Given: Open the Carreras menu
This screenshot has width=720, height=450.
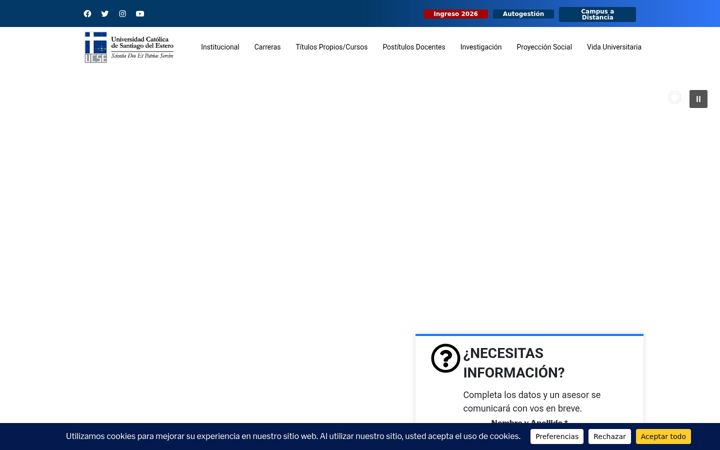Looking at the screenshot, I should (x=267, y=47).
